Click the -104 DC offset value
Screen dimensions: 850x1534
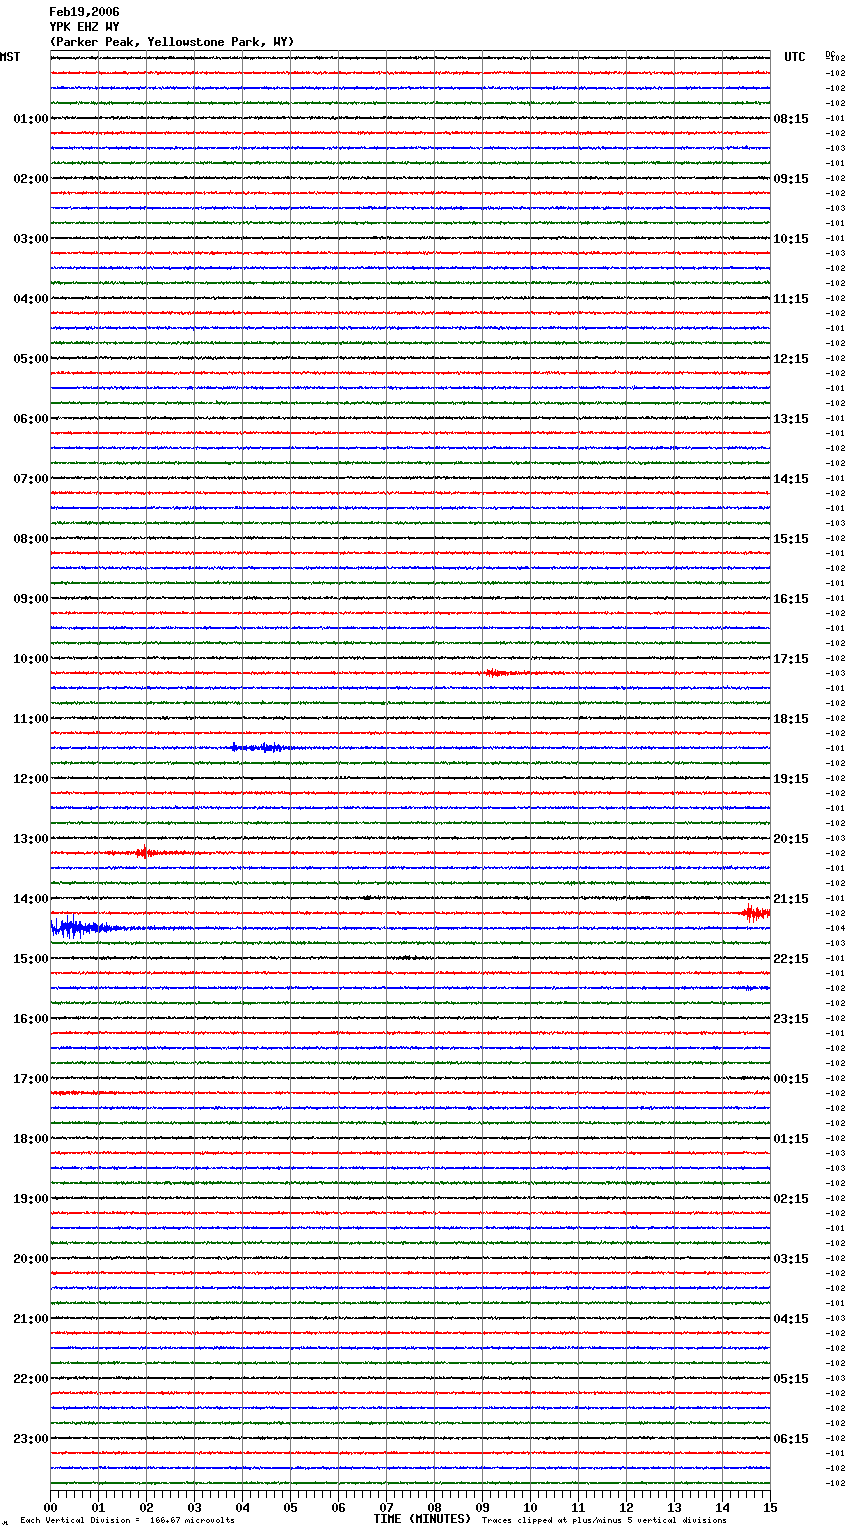pyautogui.click(x=835, y=928)
